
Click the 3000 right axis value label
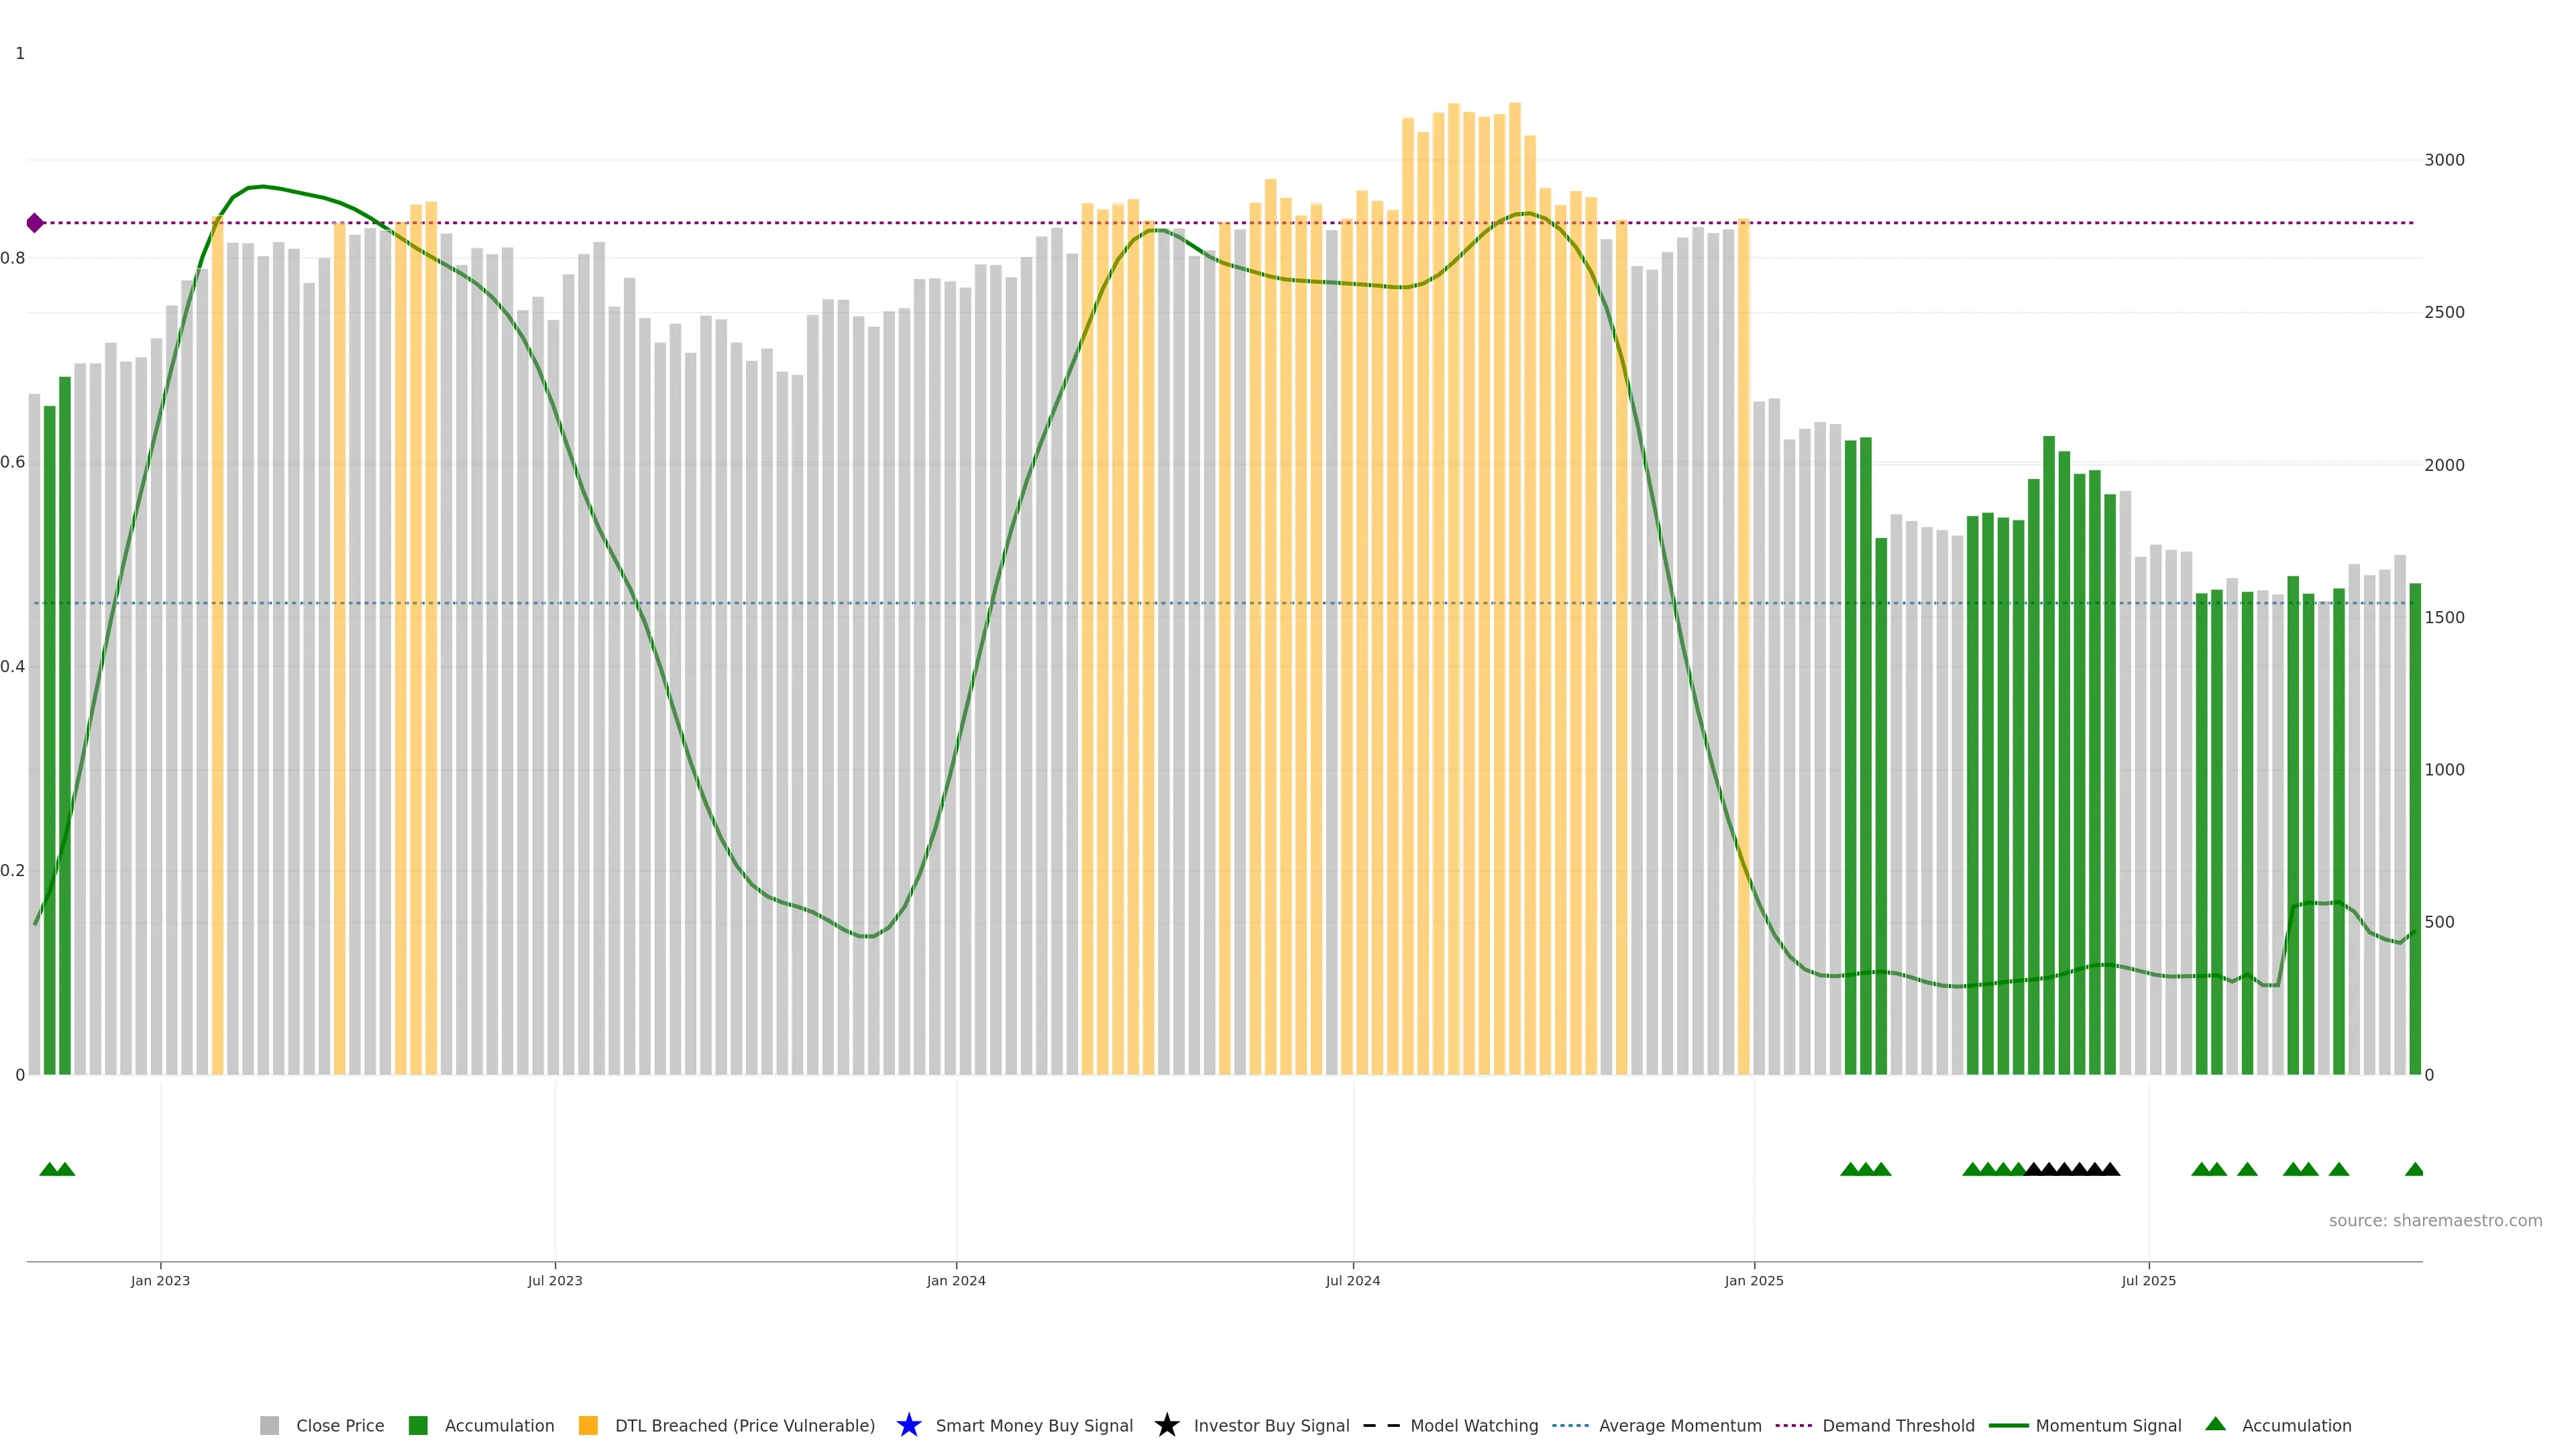click(x=2444, y=160)
